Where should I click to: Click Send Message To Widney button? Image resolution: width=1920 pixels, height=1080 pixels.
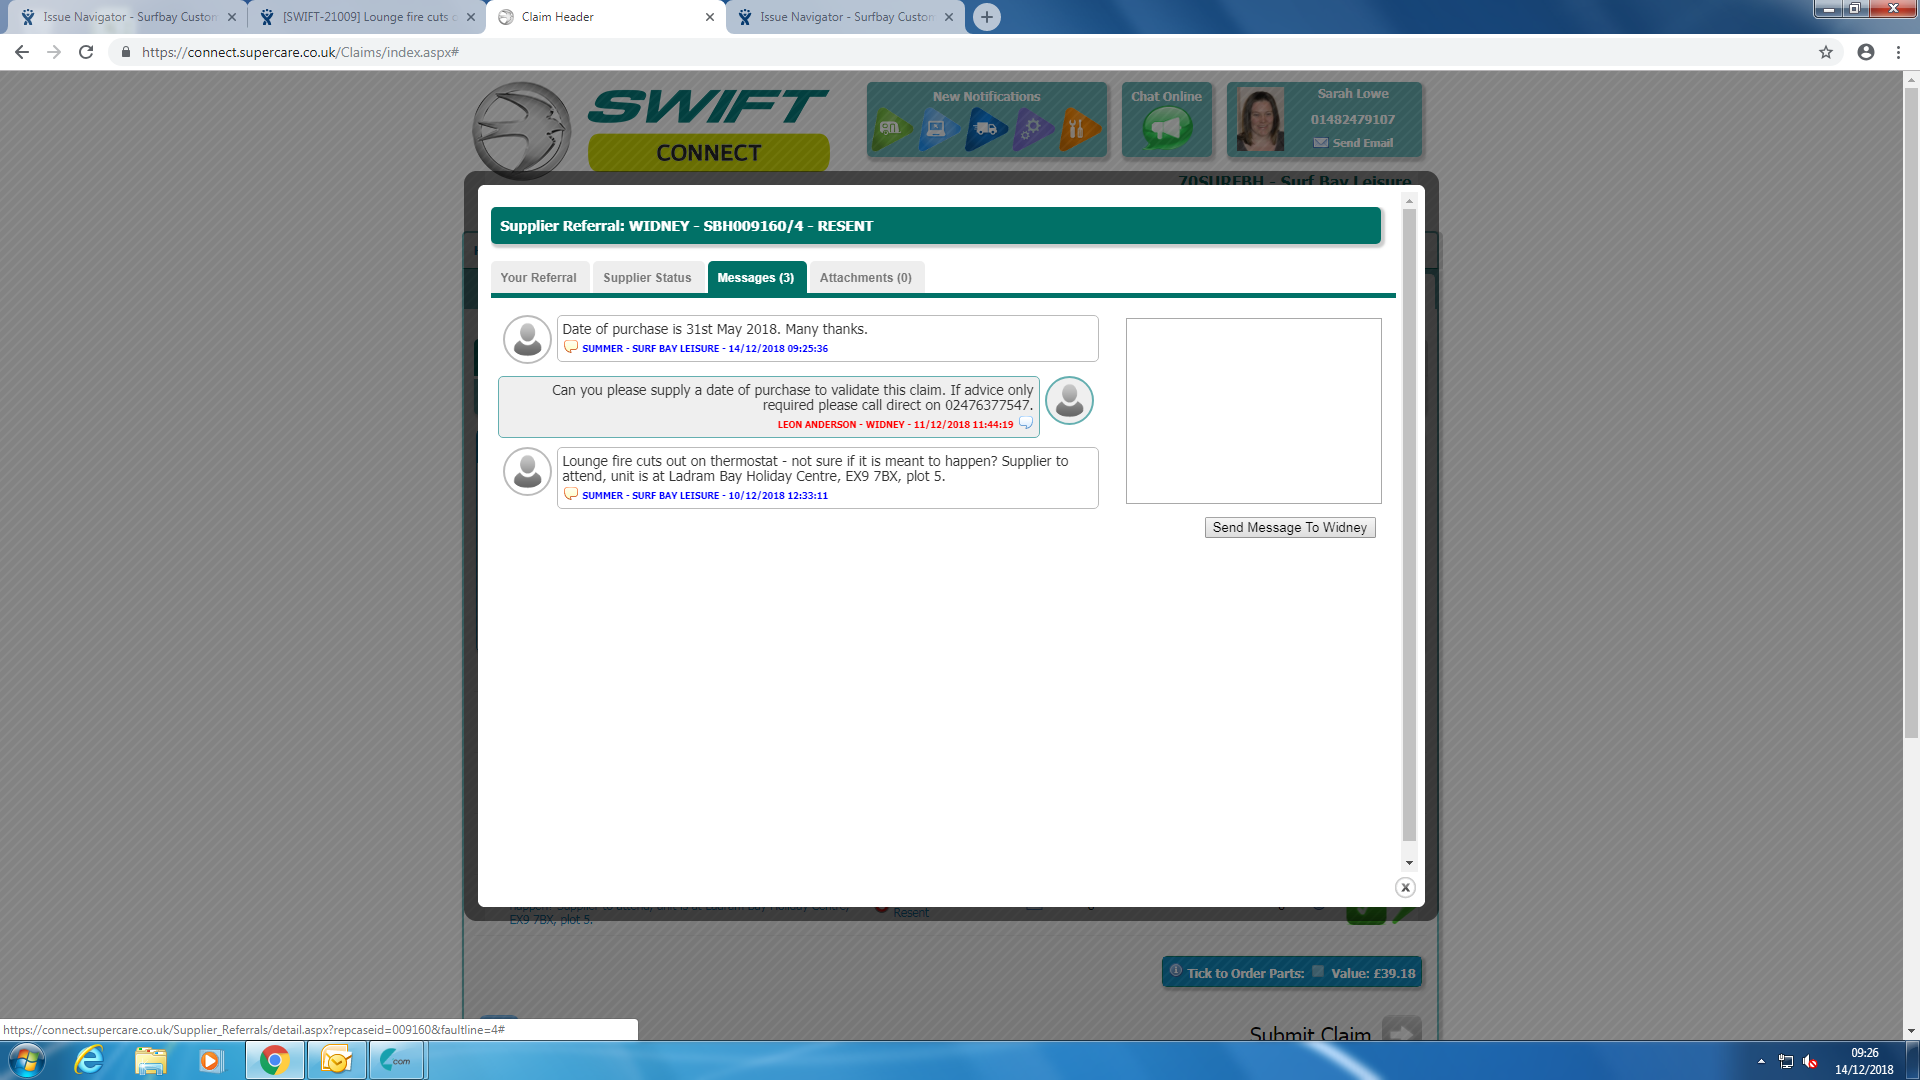coord(1289,527)
